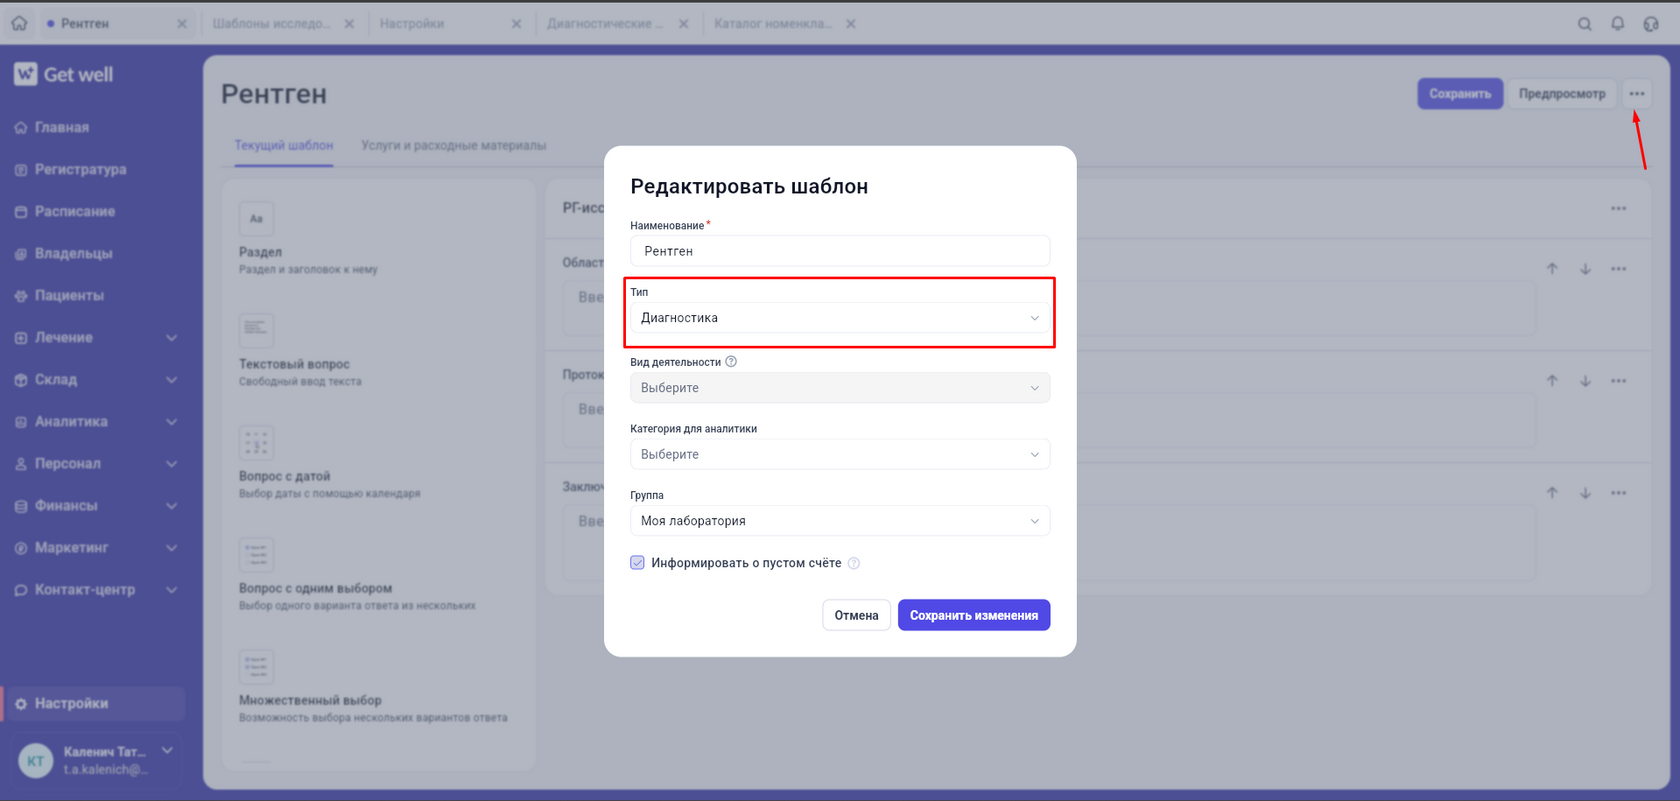
Task: Open the Группа dropdown showing Моя лаборатория
Action: click(840, 521)
